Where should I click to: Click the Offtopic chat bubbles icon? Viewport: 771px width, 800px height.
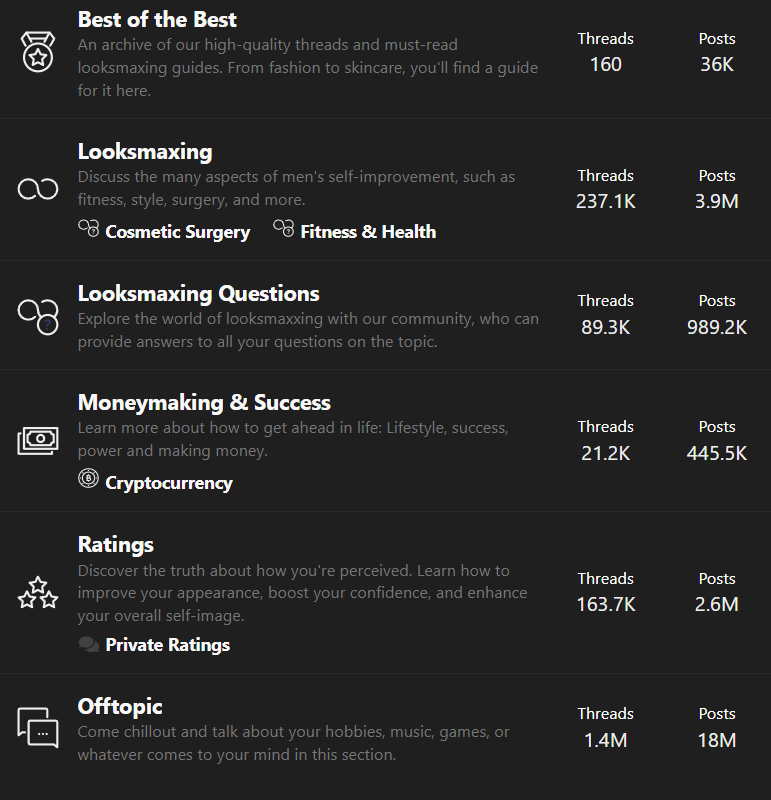pyautogui.click(x=38, y=727)
